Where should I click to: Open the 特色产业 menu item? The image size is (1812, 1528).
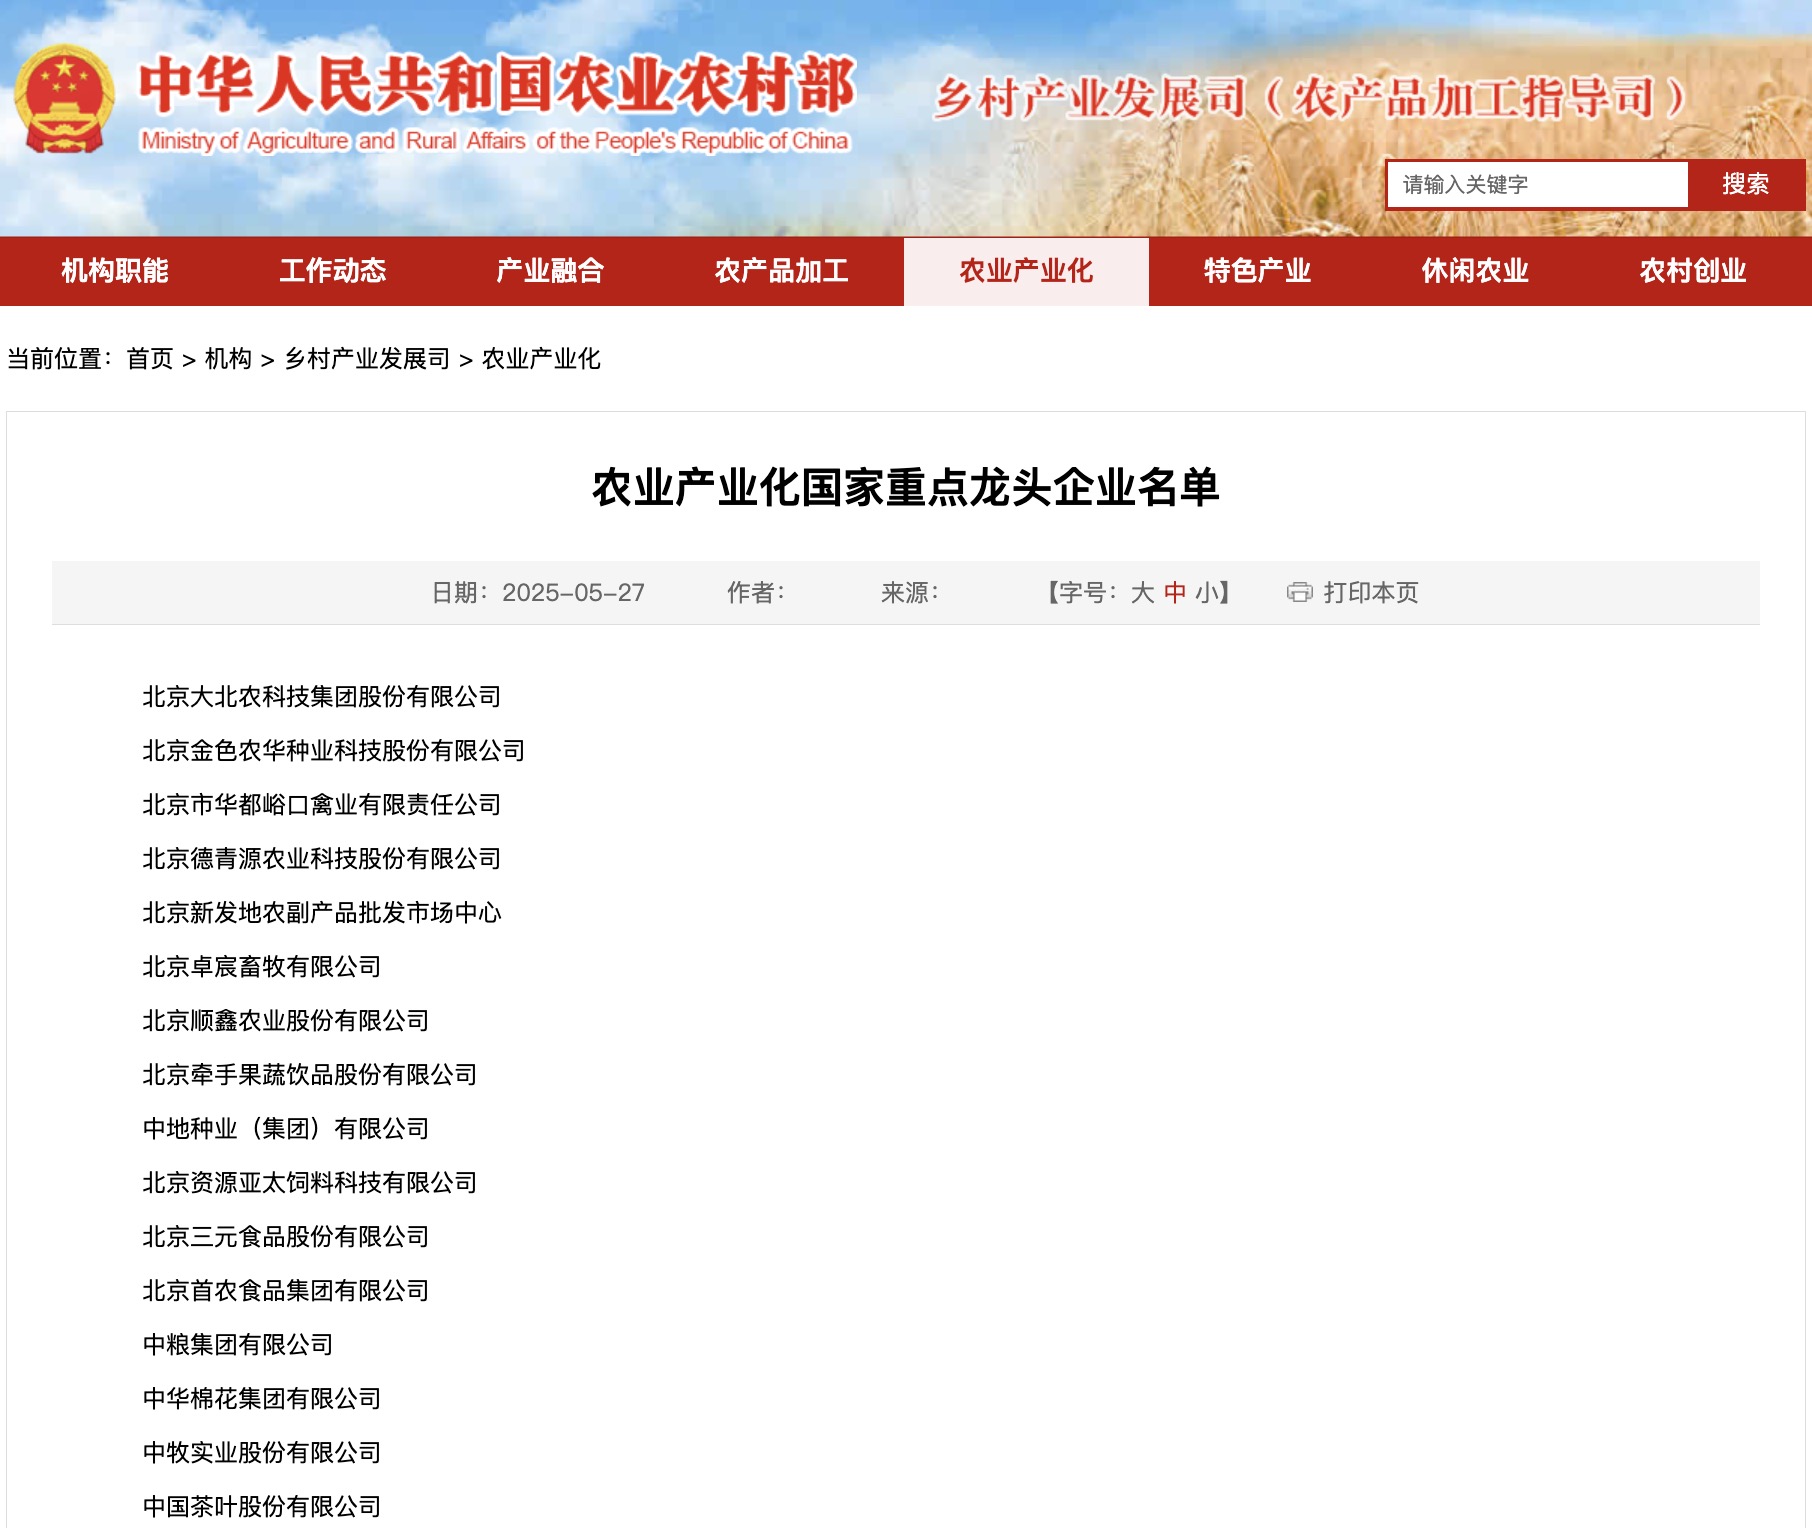1257,271
